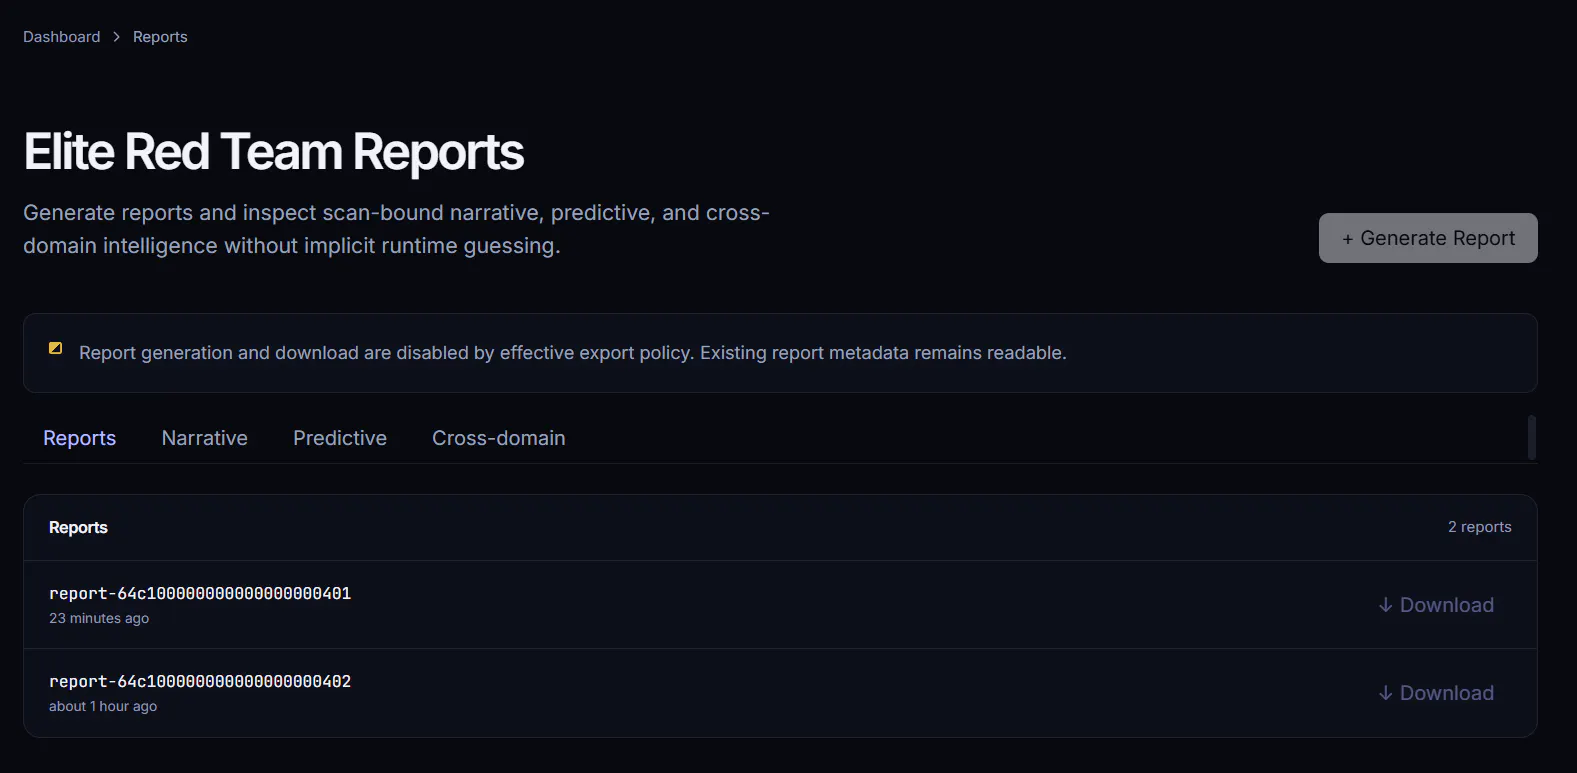
Task: Select the Reports breadcrumb item
Action: click(160, 37)
